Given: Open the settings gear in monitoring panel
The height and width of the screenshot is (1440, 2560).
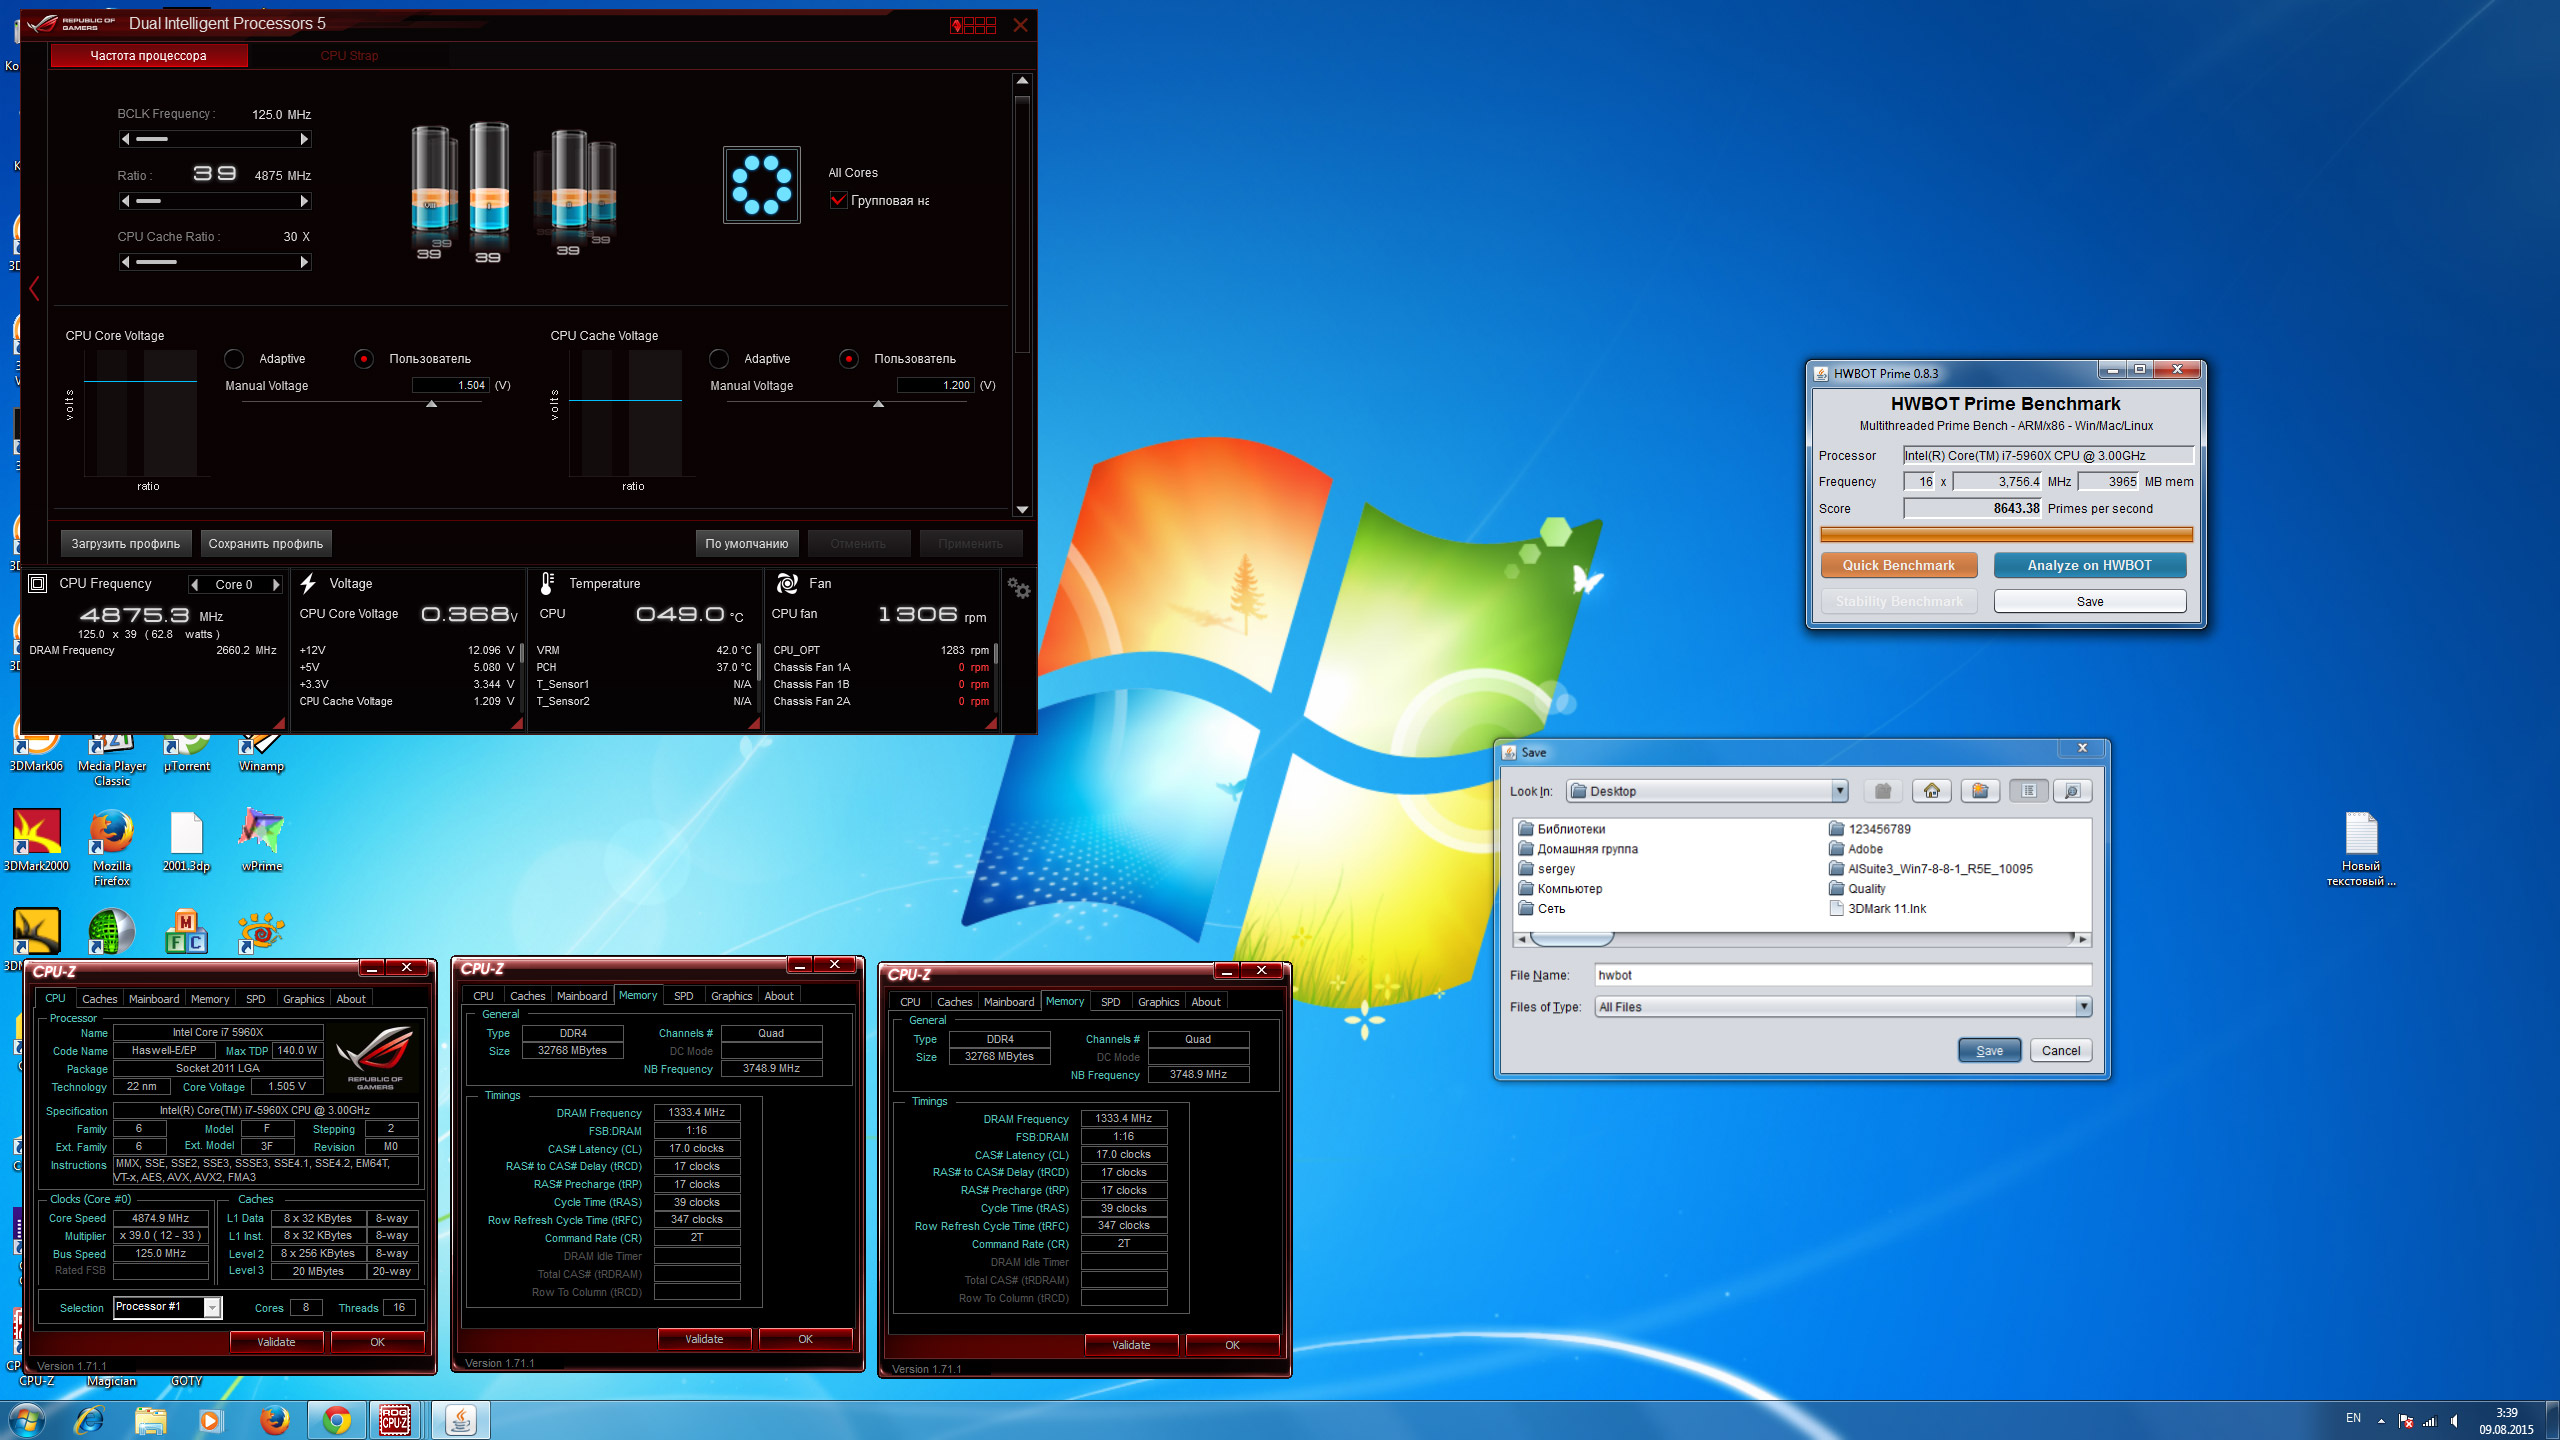Looking at the screenshot, I should pos(1018,588).
